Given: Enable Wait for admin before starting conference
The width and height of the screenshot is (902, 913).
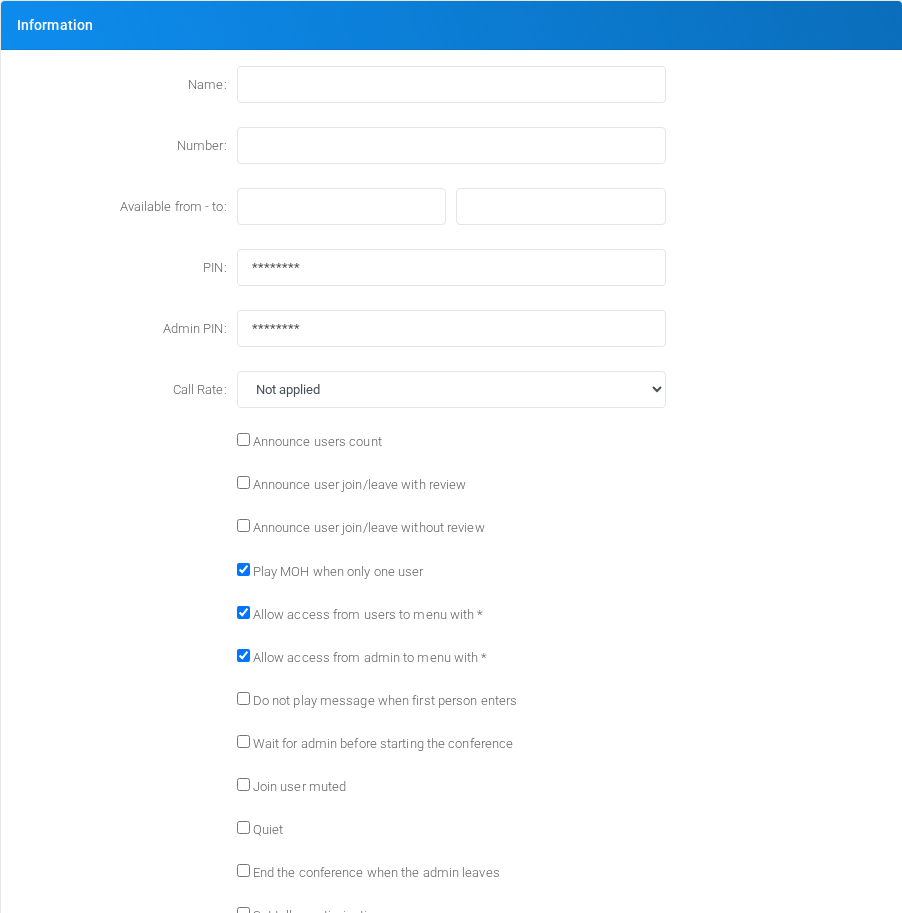Looking at the screenshot, I should tap(243, 742).
